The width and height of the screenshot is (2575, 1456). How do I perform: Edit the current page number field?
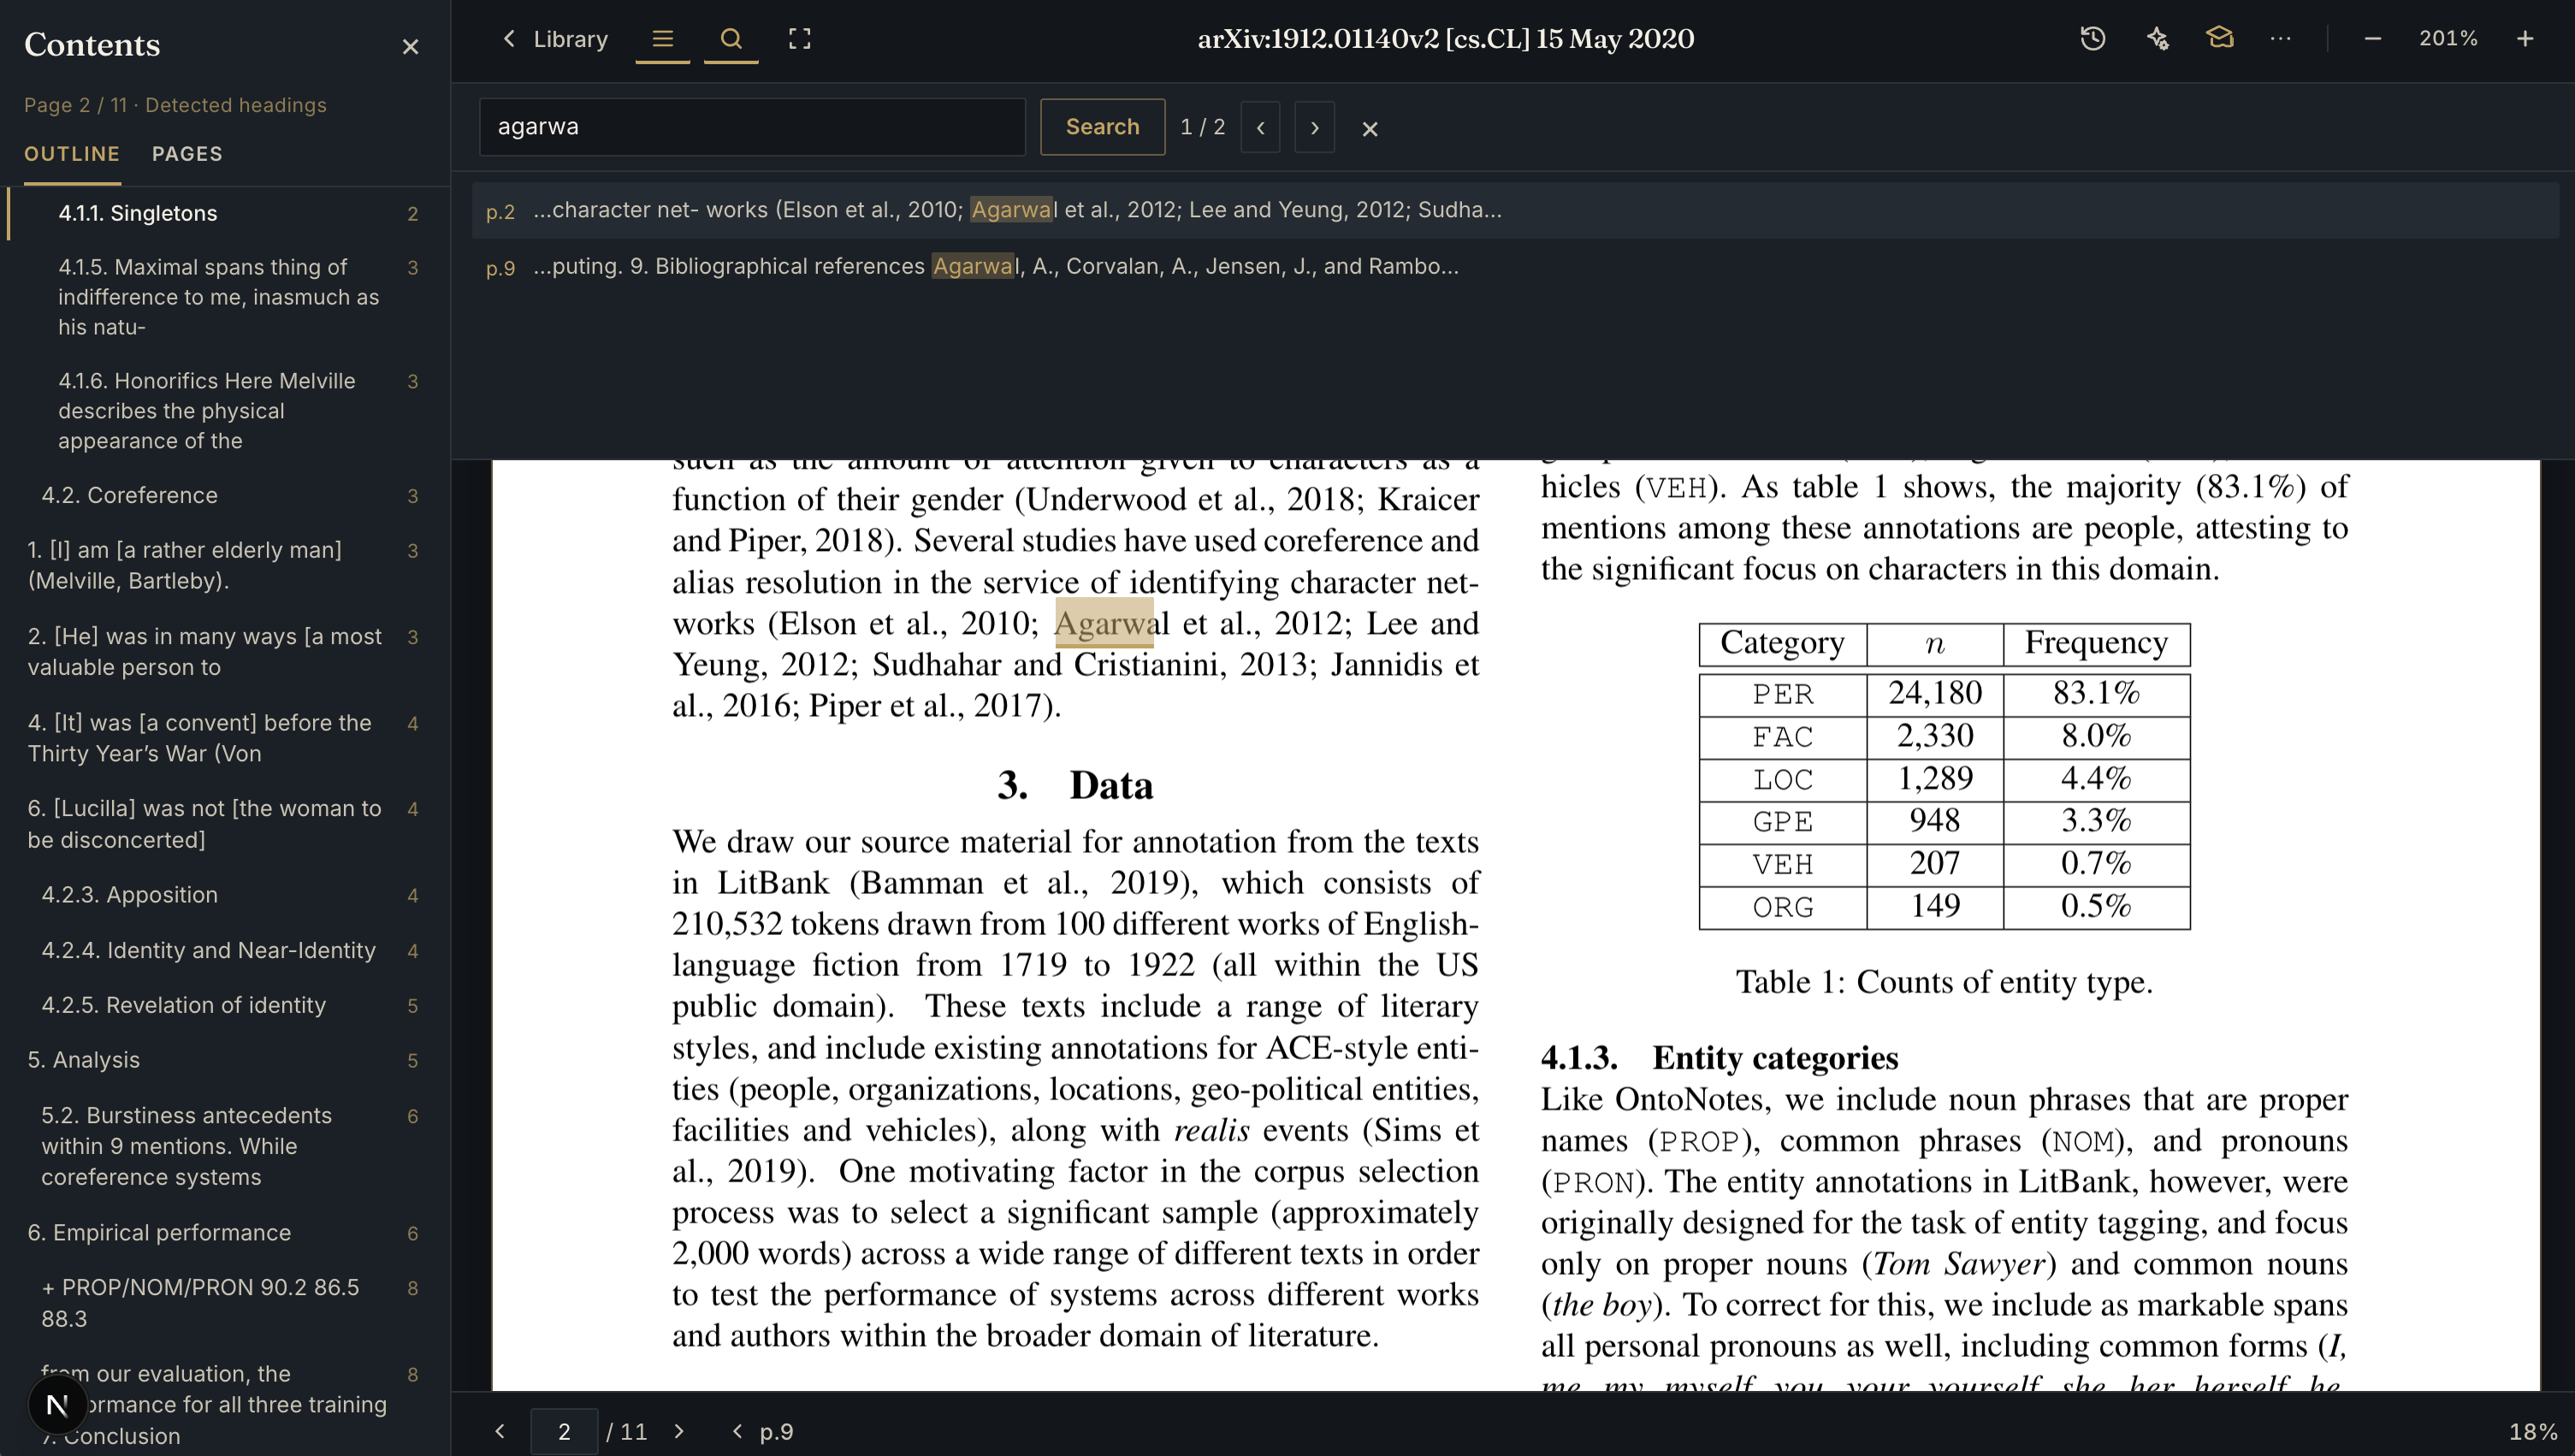pos(564,1432)
